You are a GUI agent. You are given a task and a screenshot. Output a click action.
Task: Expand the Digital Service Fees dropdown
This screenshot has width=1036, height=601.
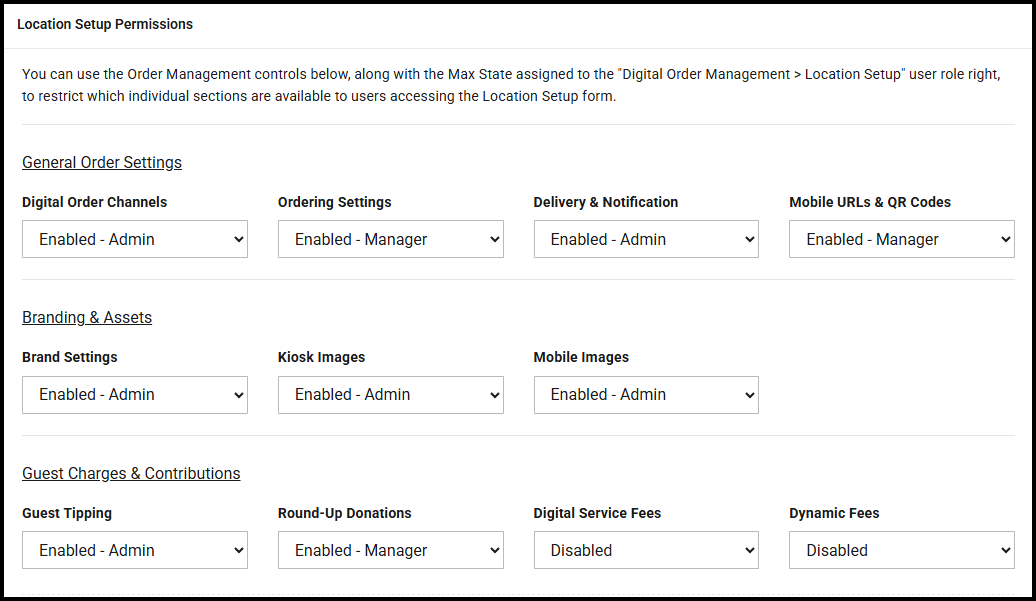click(646, 550)
